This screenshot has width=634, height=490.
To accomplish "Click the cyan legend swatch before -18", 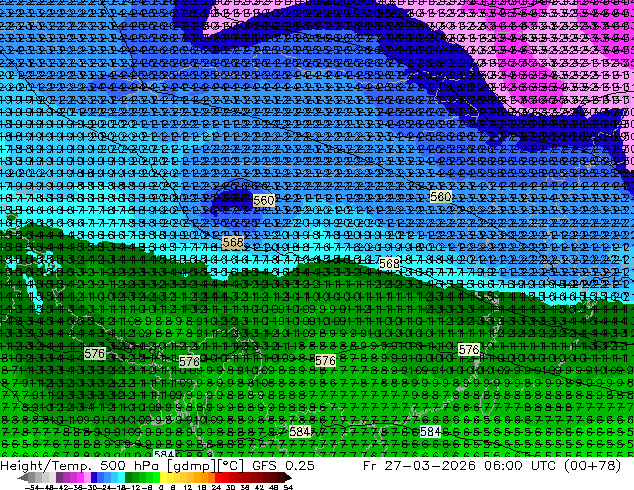I will [x=121, y=477].
